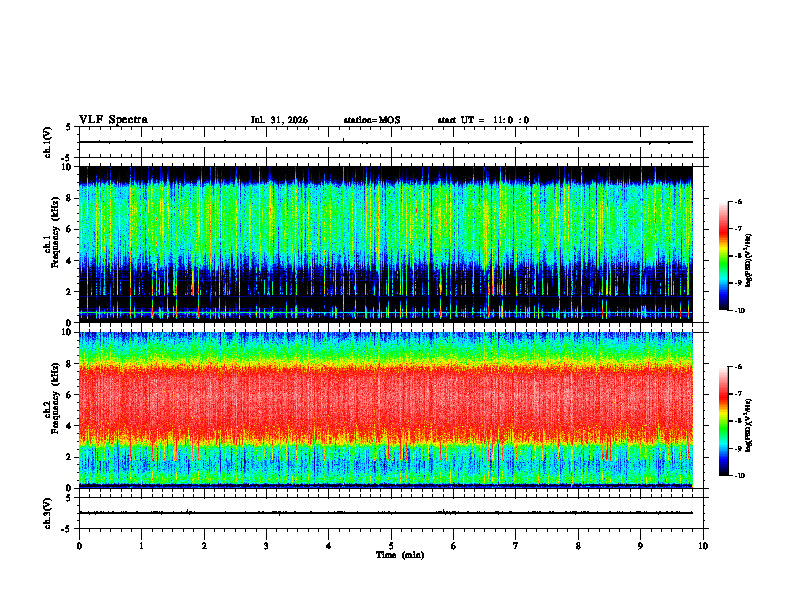Click the 5 minute tick label
This screenshot has width=792, height=612.
pos(391,546)
